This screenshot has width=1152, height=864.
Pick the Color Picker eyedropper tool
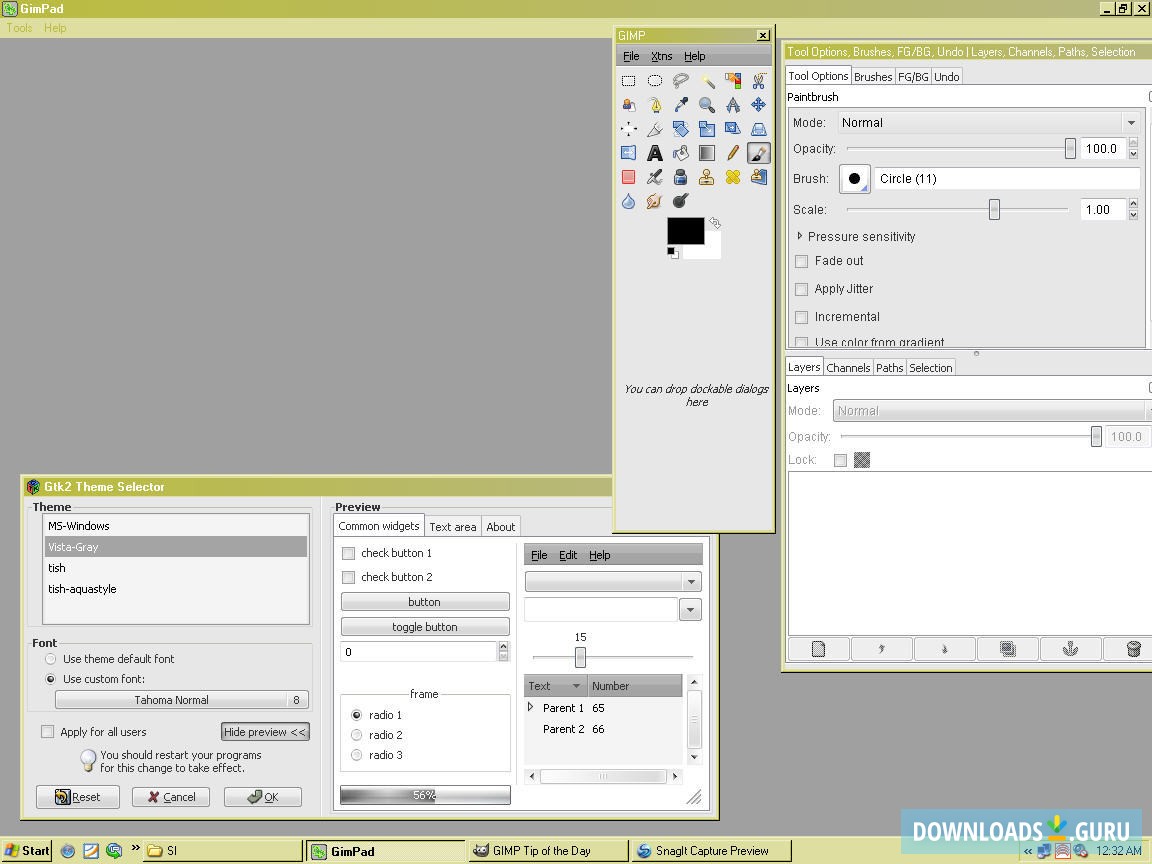[680, 104]
